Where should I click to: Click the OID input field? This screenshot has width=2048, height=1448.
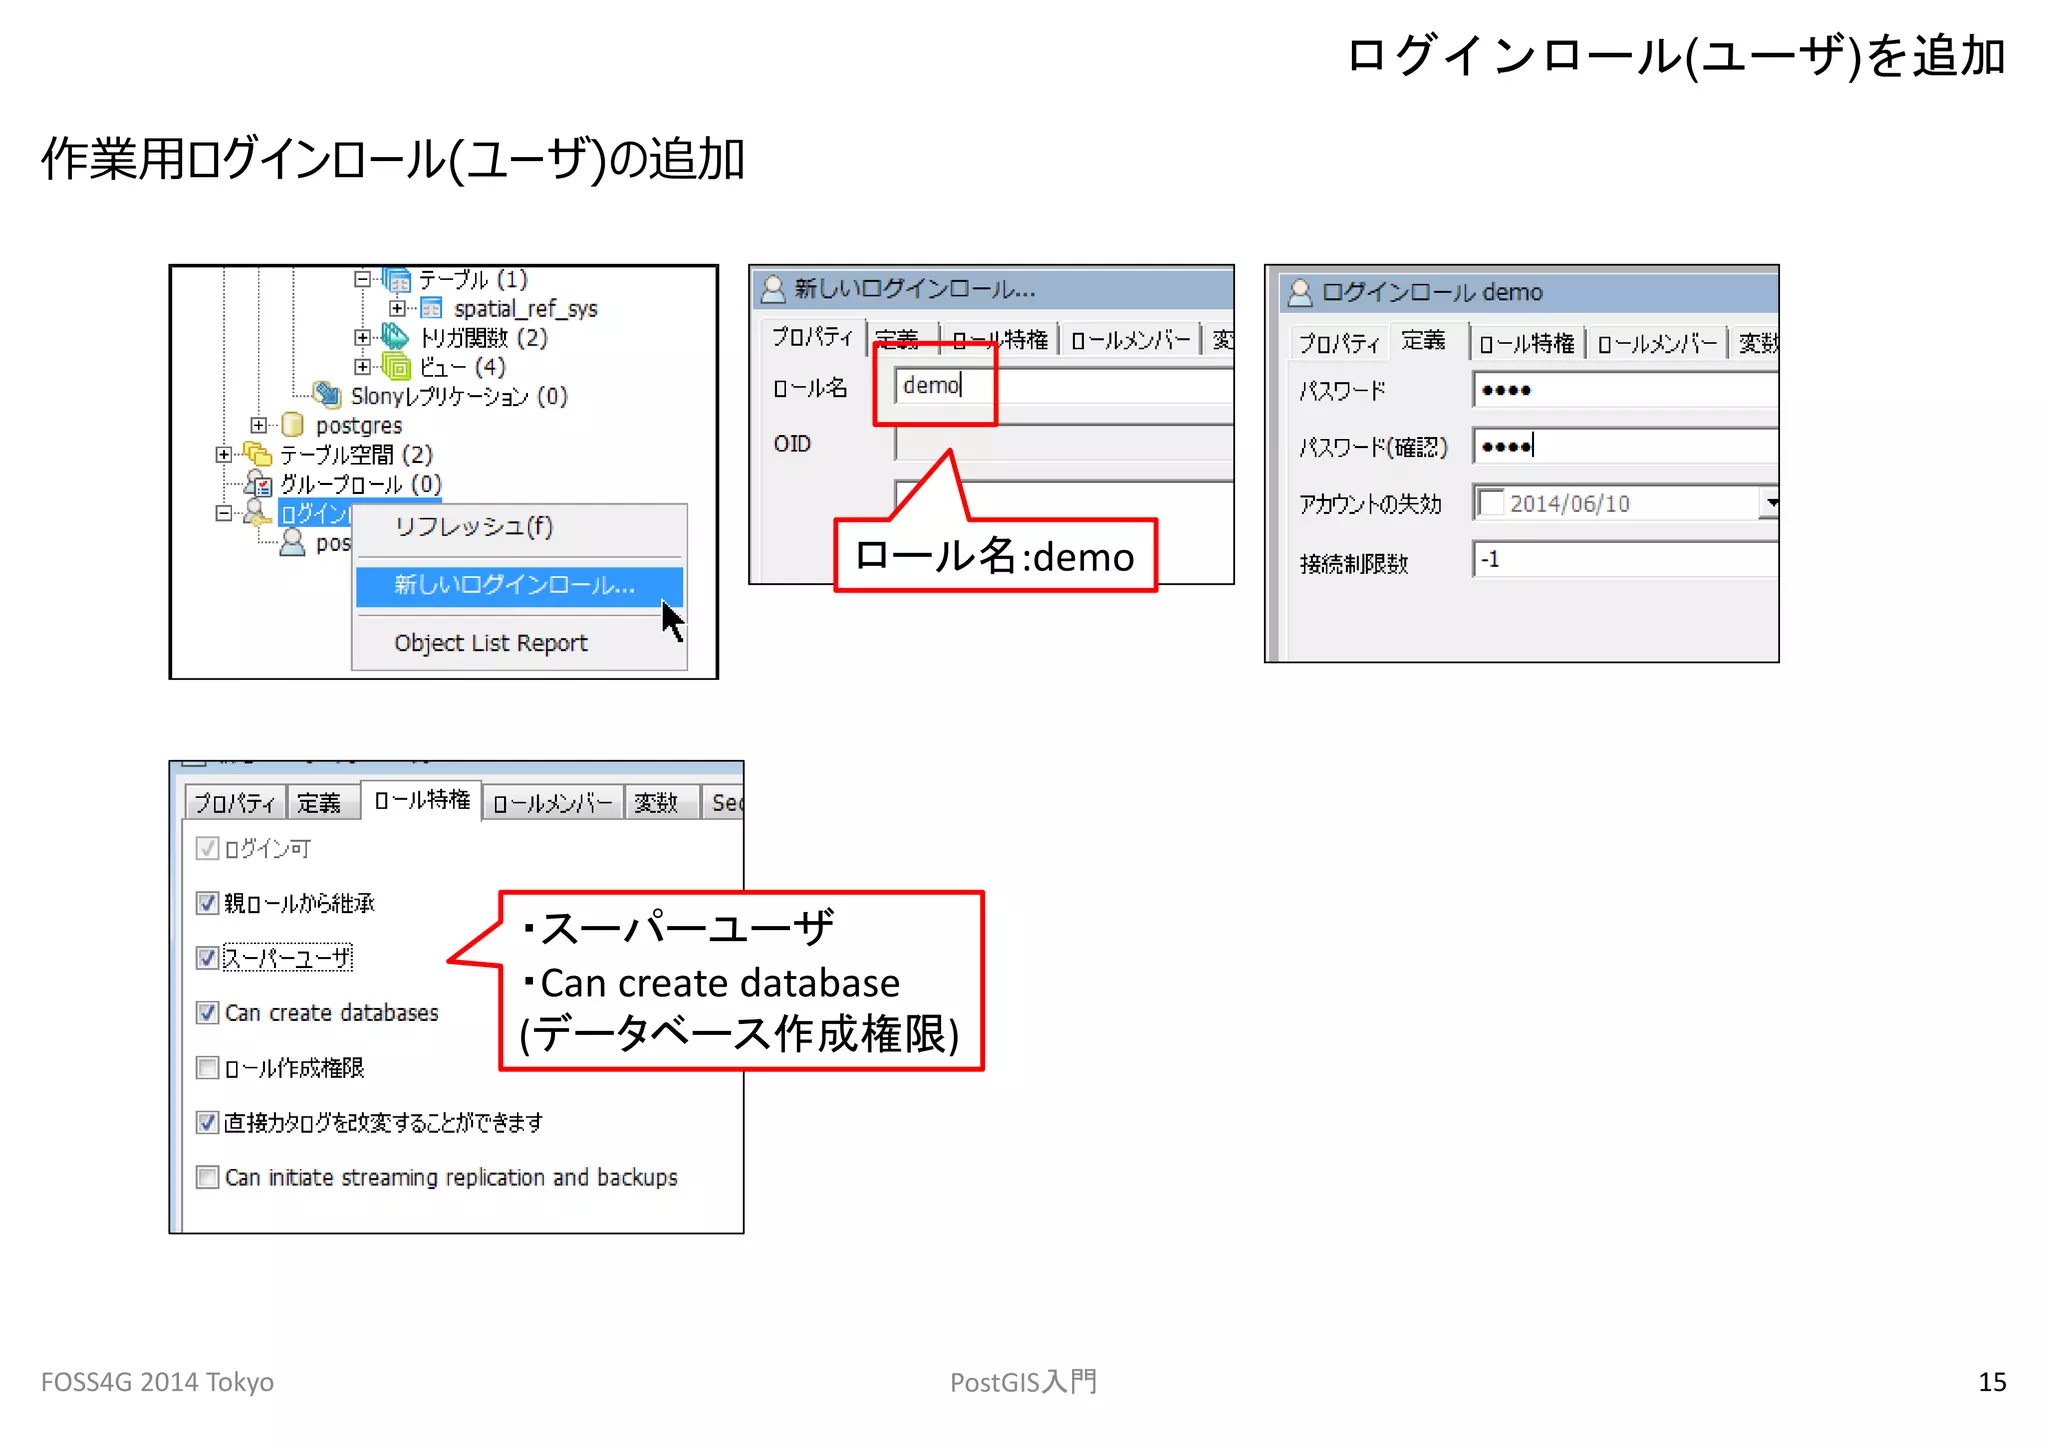pyautogui.click(x=1063, y=443)
